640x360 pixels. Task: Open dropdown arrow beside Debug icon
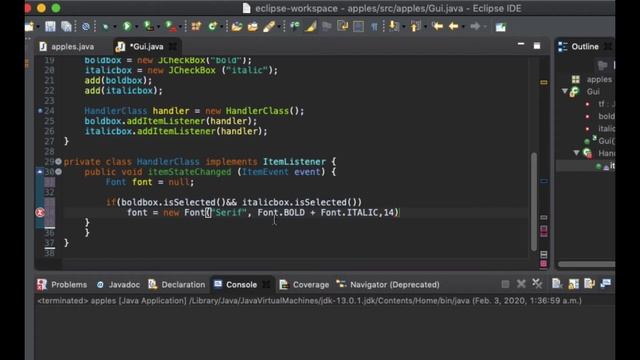click(115, 27)
